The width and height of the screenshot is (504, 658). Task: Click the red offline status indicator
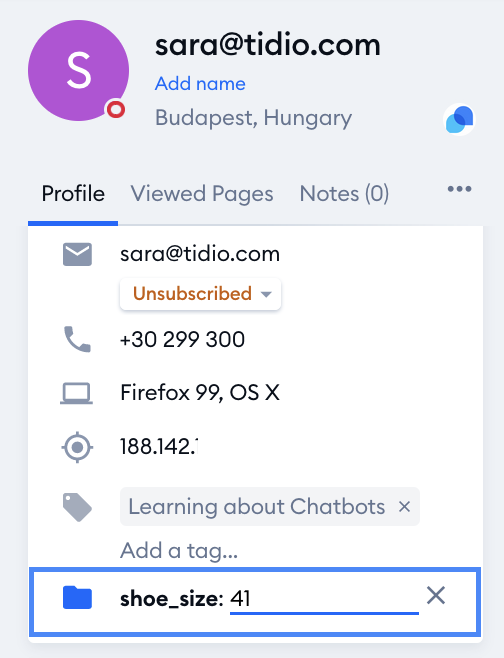tap(116, 110)
